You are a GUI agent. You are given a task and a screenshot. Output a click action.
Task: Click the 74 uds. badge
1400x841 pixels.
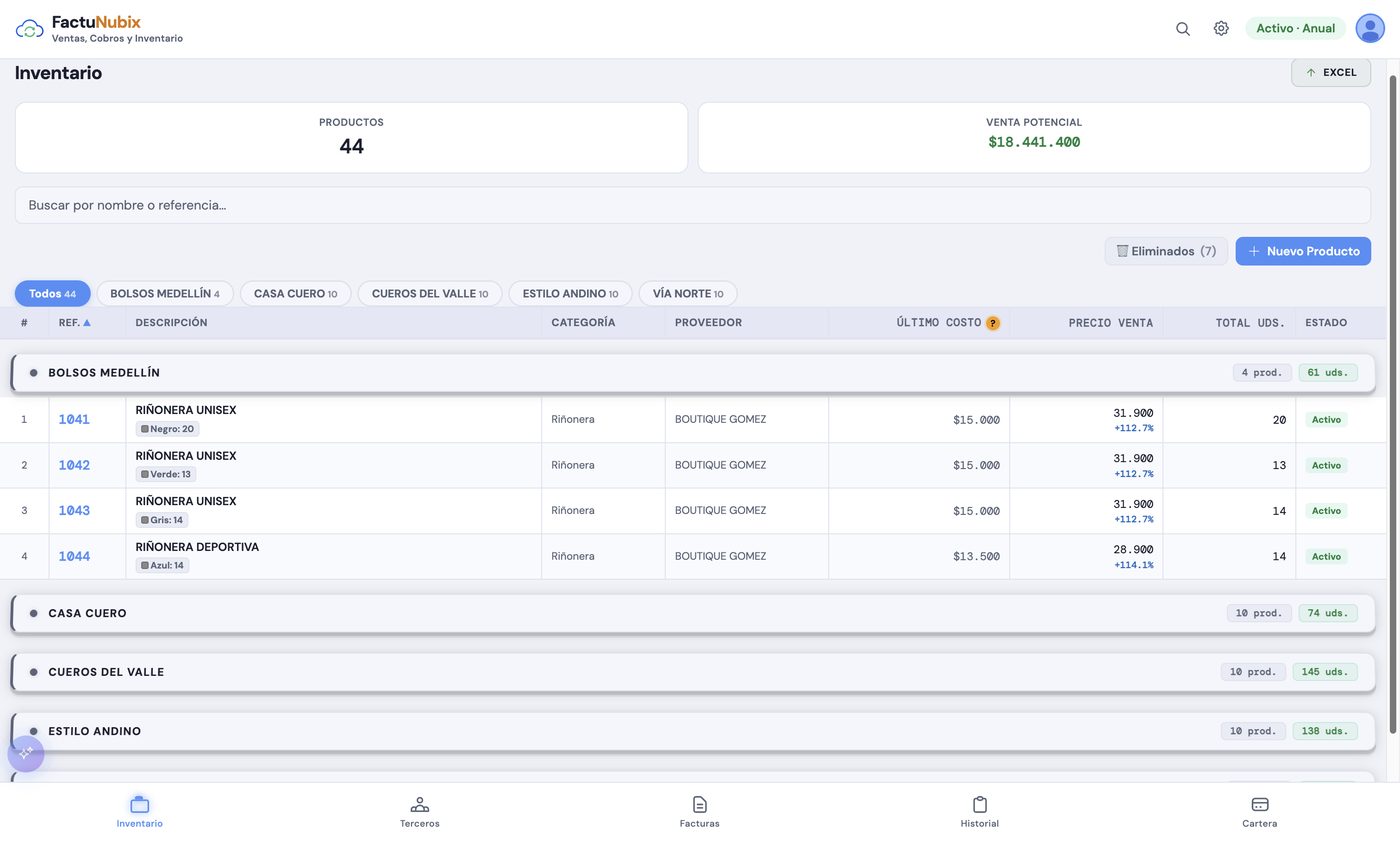coord(1328,613)
